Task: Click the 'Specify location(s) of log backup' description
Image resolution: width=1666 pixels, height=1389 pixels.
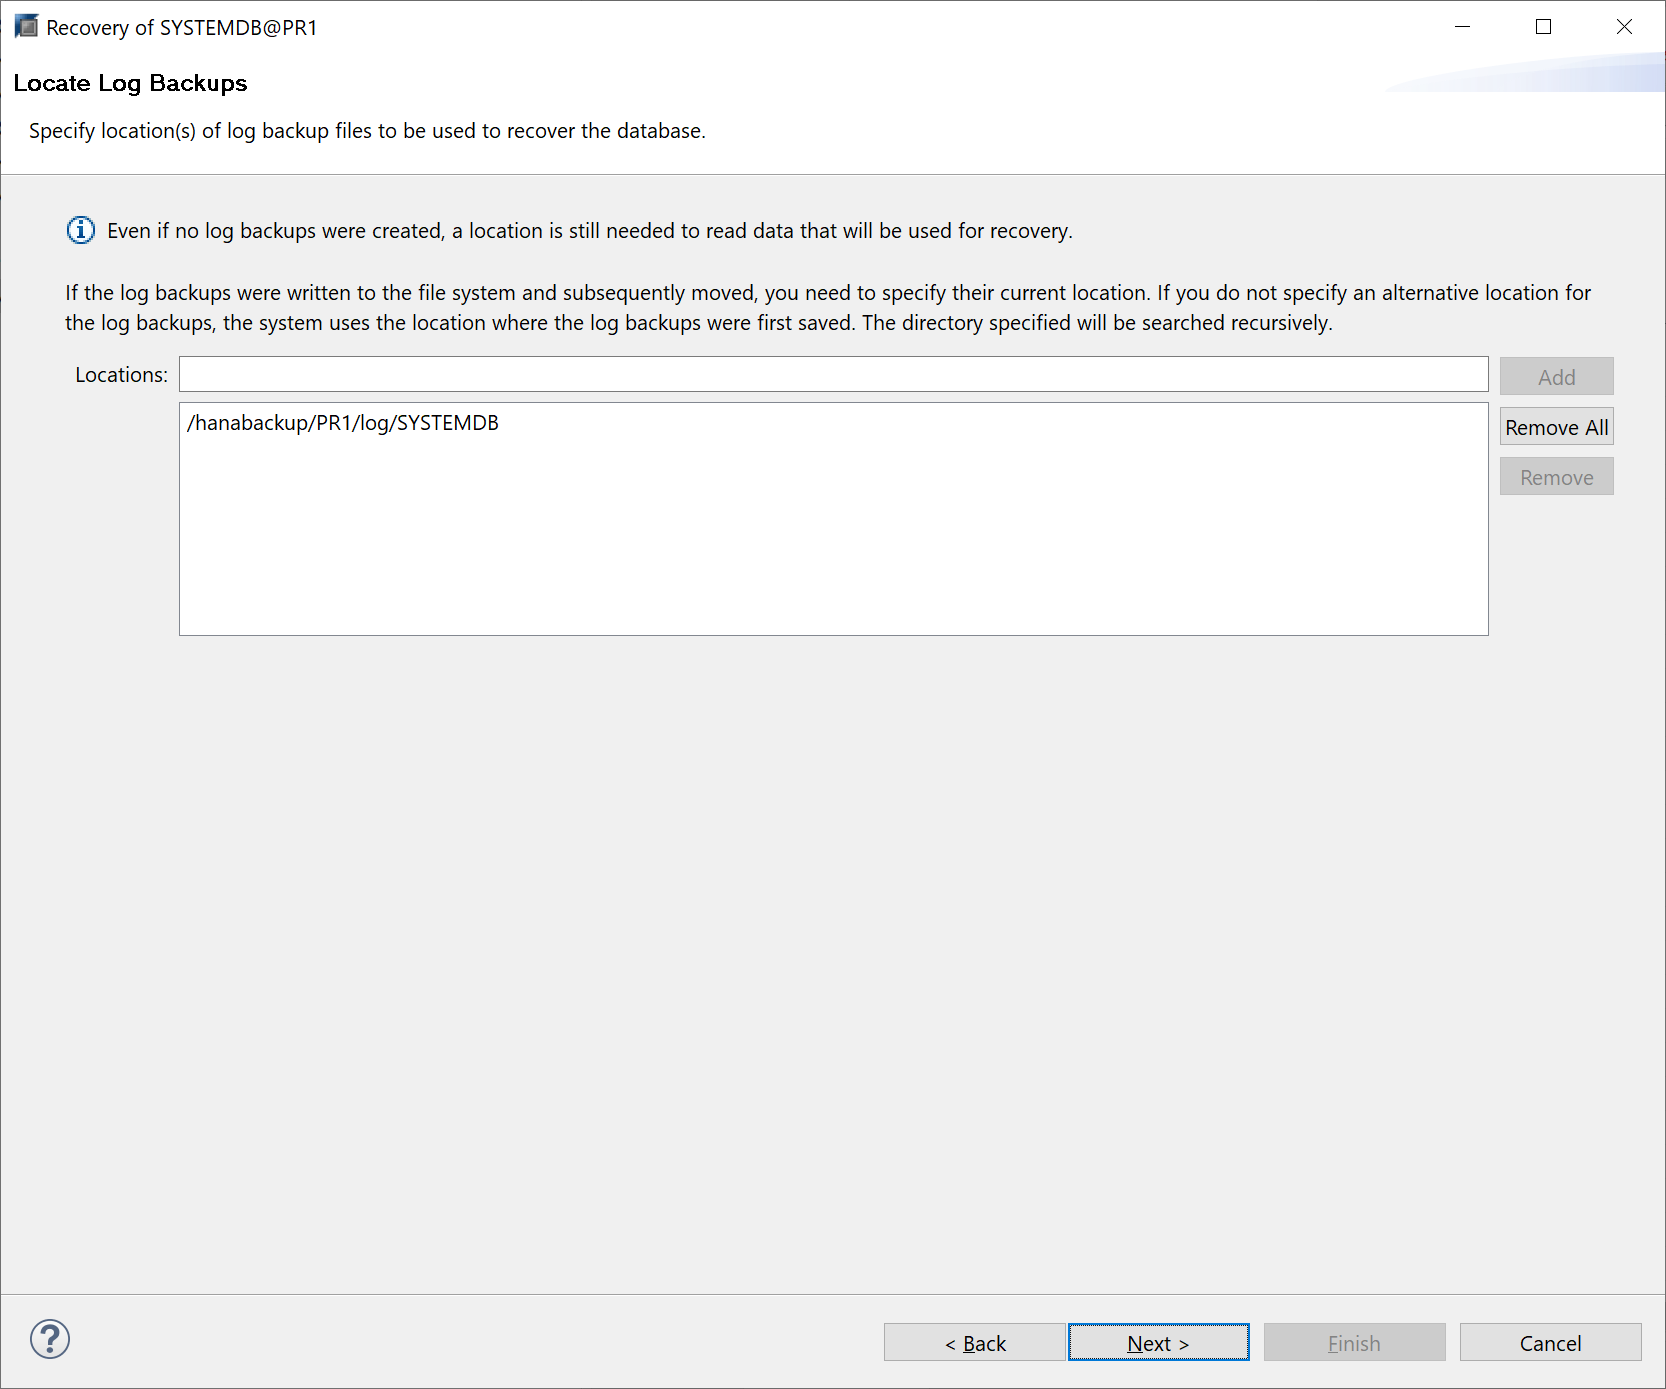Action: (x=367, y=131)
